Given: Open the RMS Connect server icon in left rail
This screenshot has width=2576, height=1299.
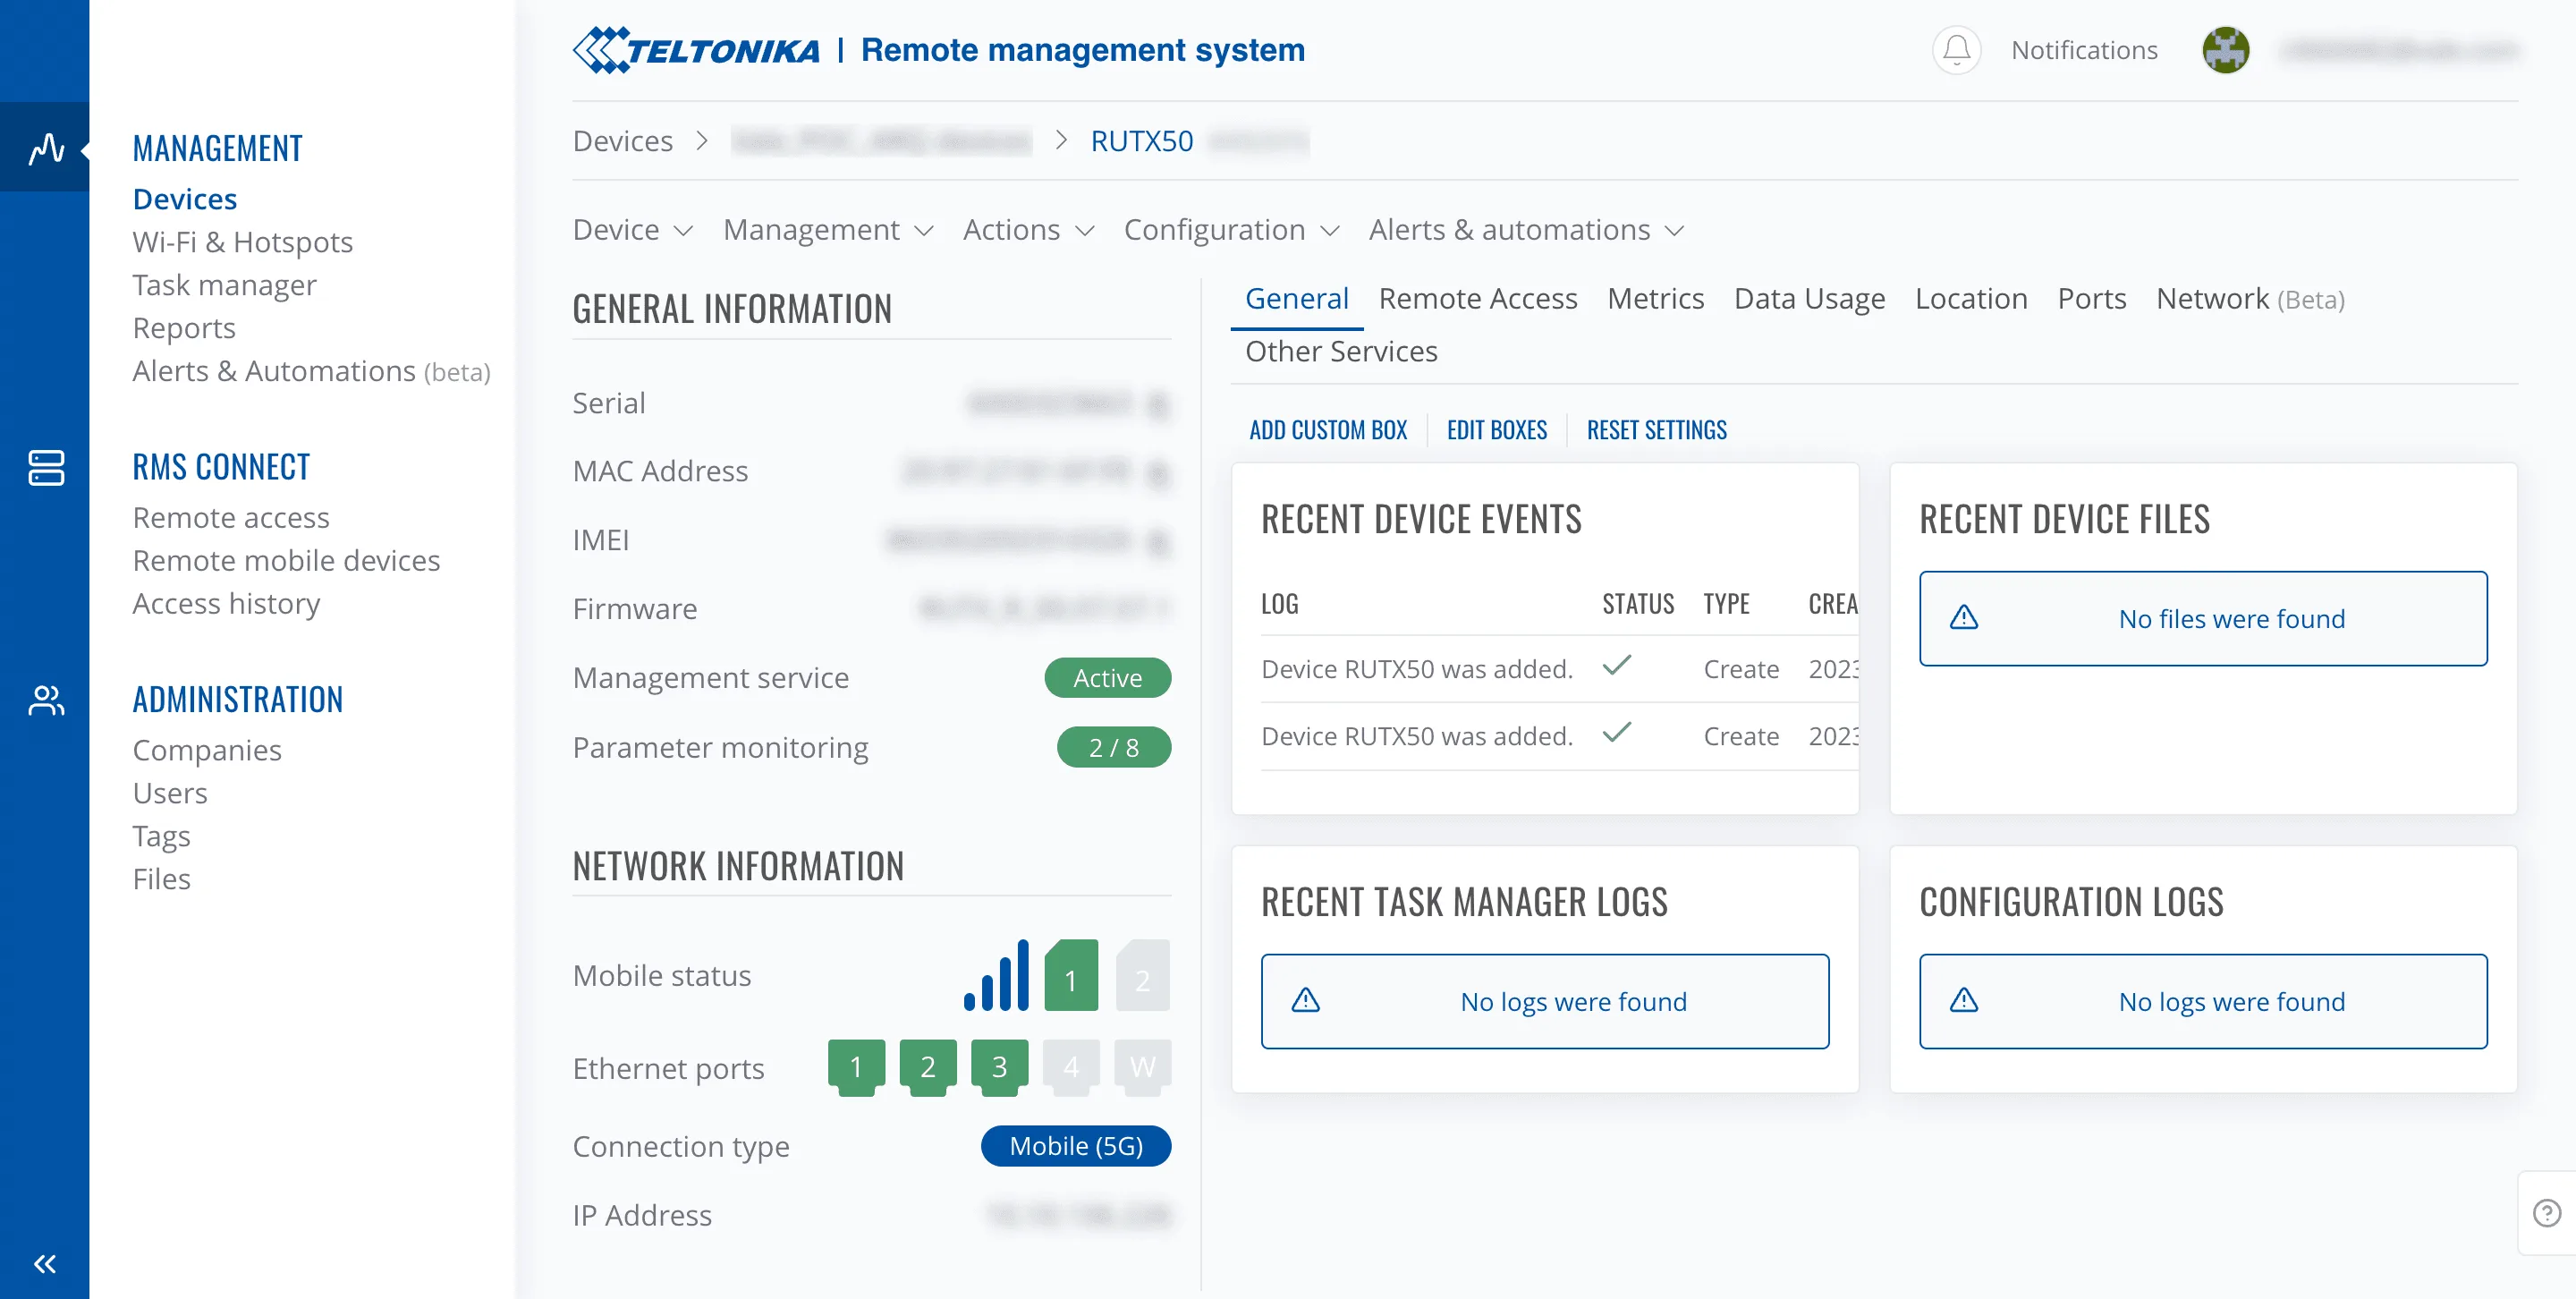Looking at the screenshot, I should point(46,467).
